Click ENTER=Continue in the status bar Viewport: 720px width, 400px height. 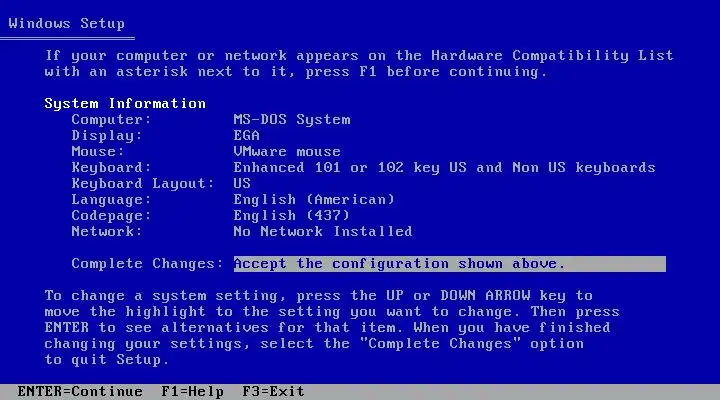click(80, 392)
